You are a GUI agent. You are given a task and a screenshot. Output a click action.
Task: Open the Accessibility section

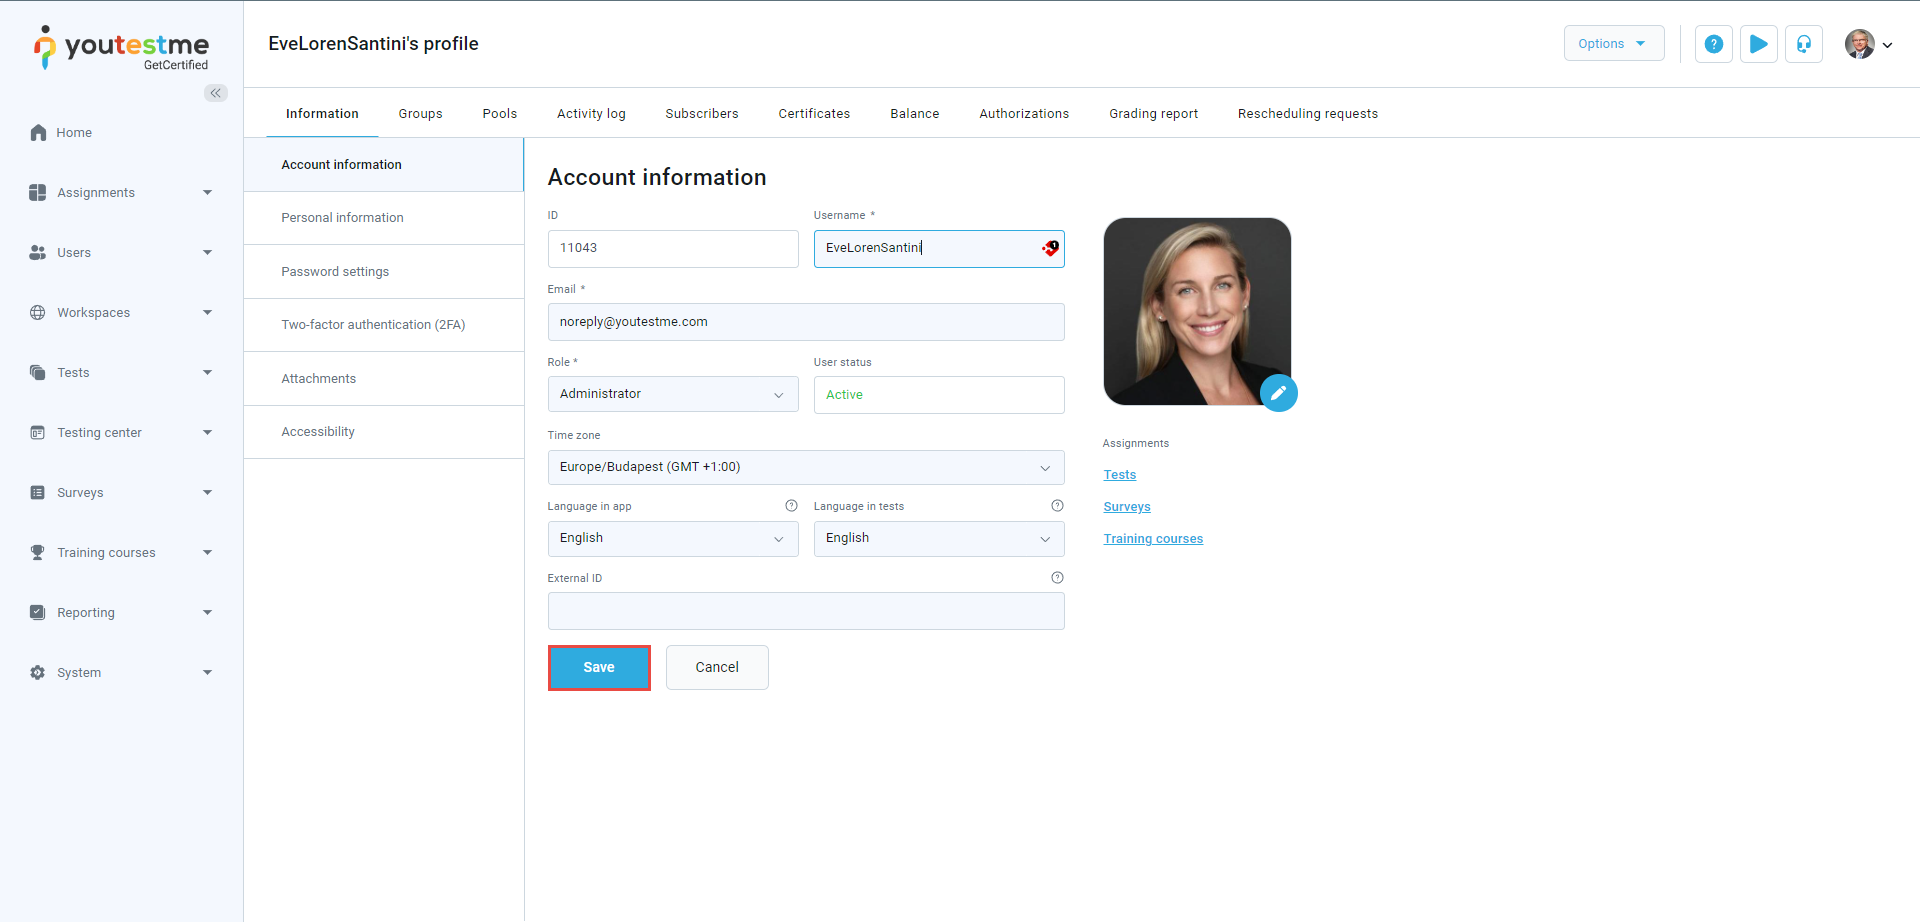coord(384,432)
